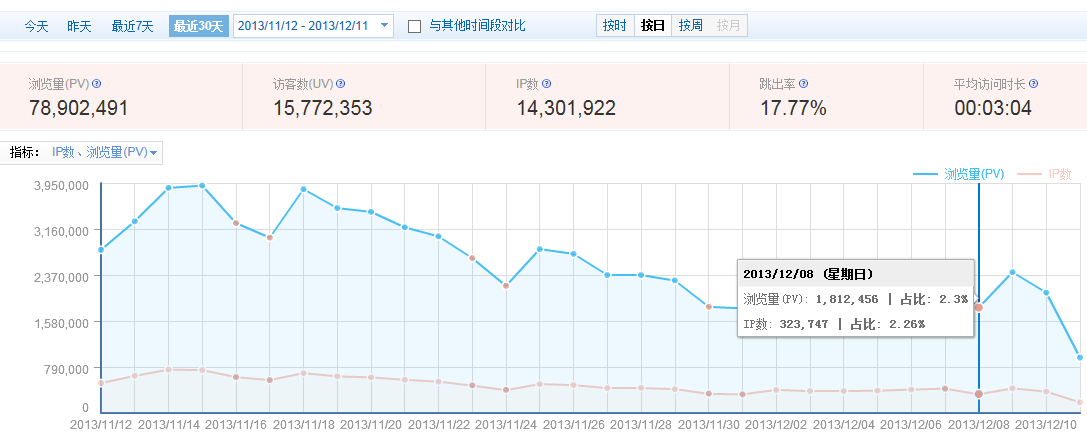Click the y-axis label 3,950,000
Screen dimensions: 1087x436
click(62, 185)
